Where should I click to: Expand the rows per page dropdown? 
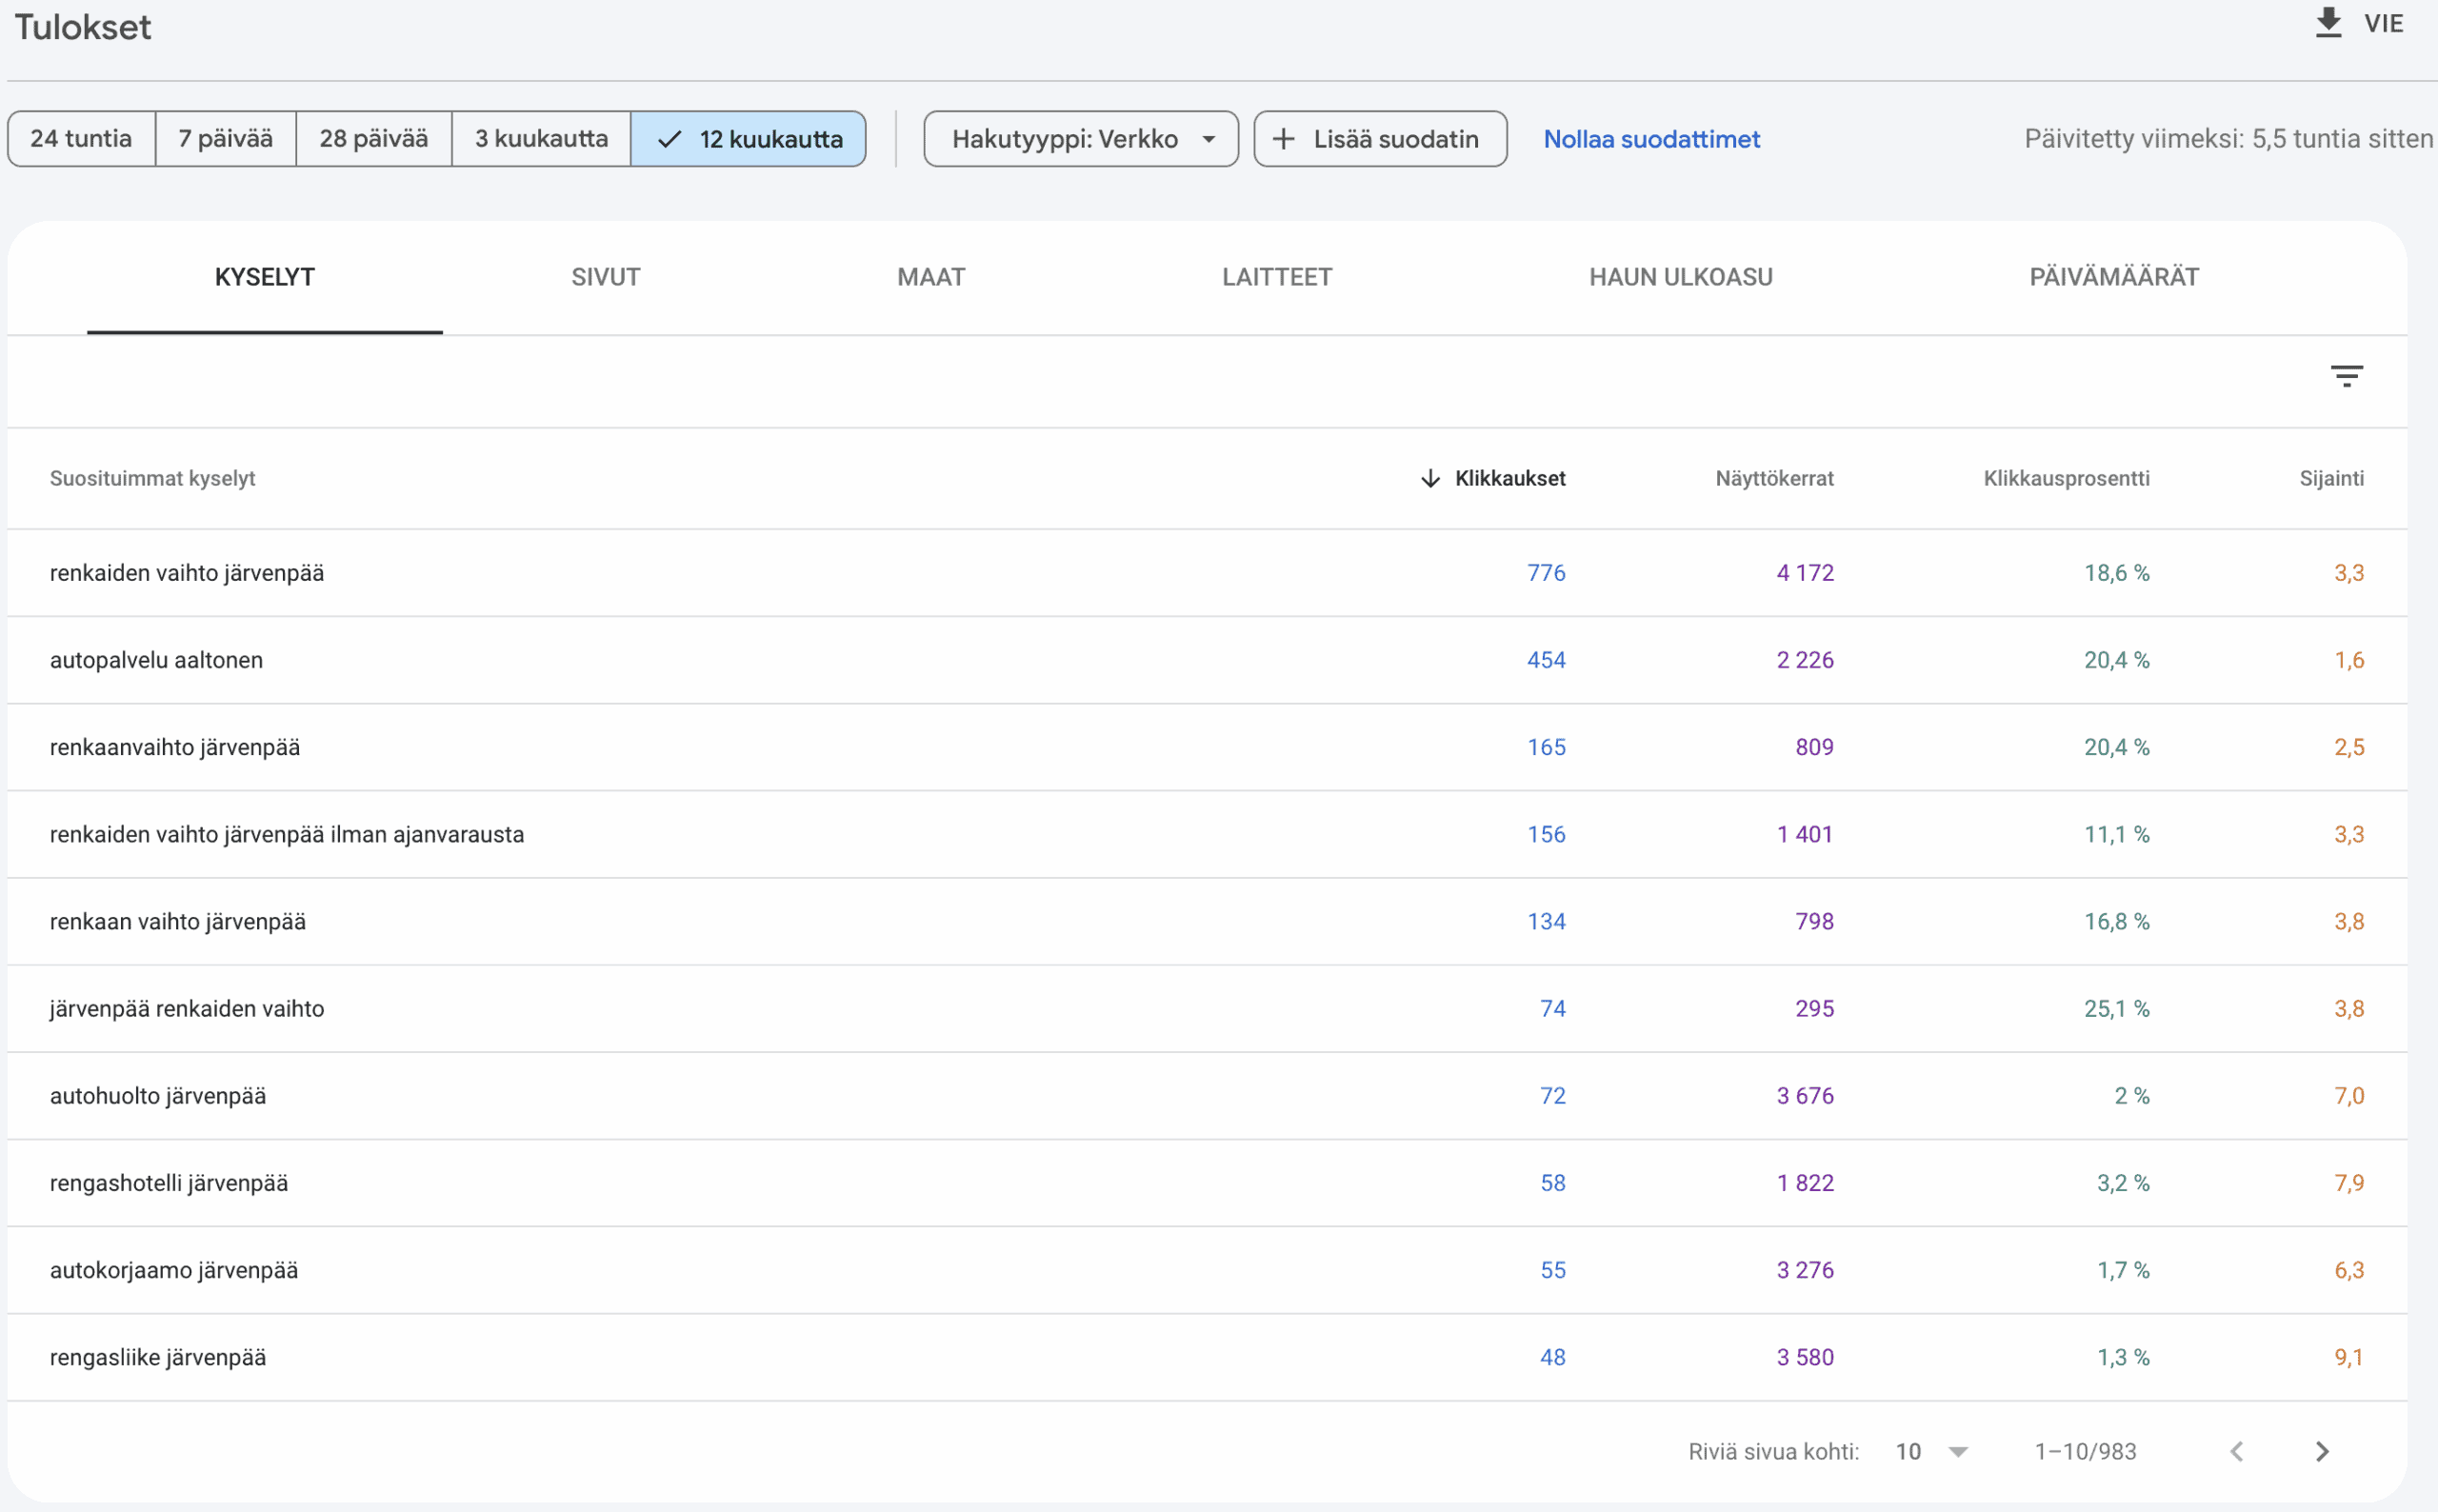pos(1958,1451)
